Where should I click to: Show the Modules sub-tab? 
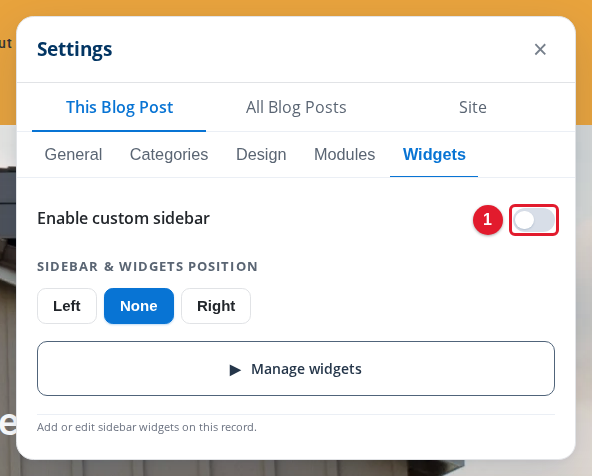(344, 154)
